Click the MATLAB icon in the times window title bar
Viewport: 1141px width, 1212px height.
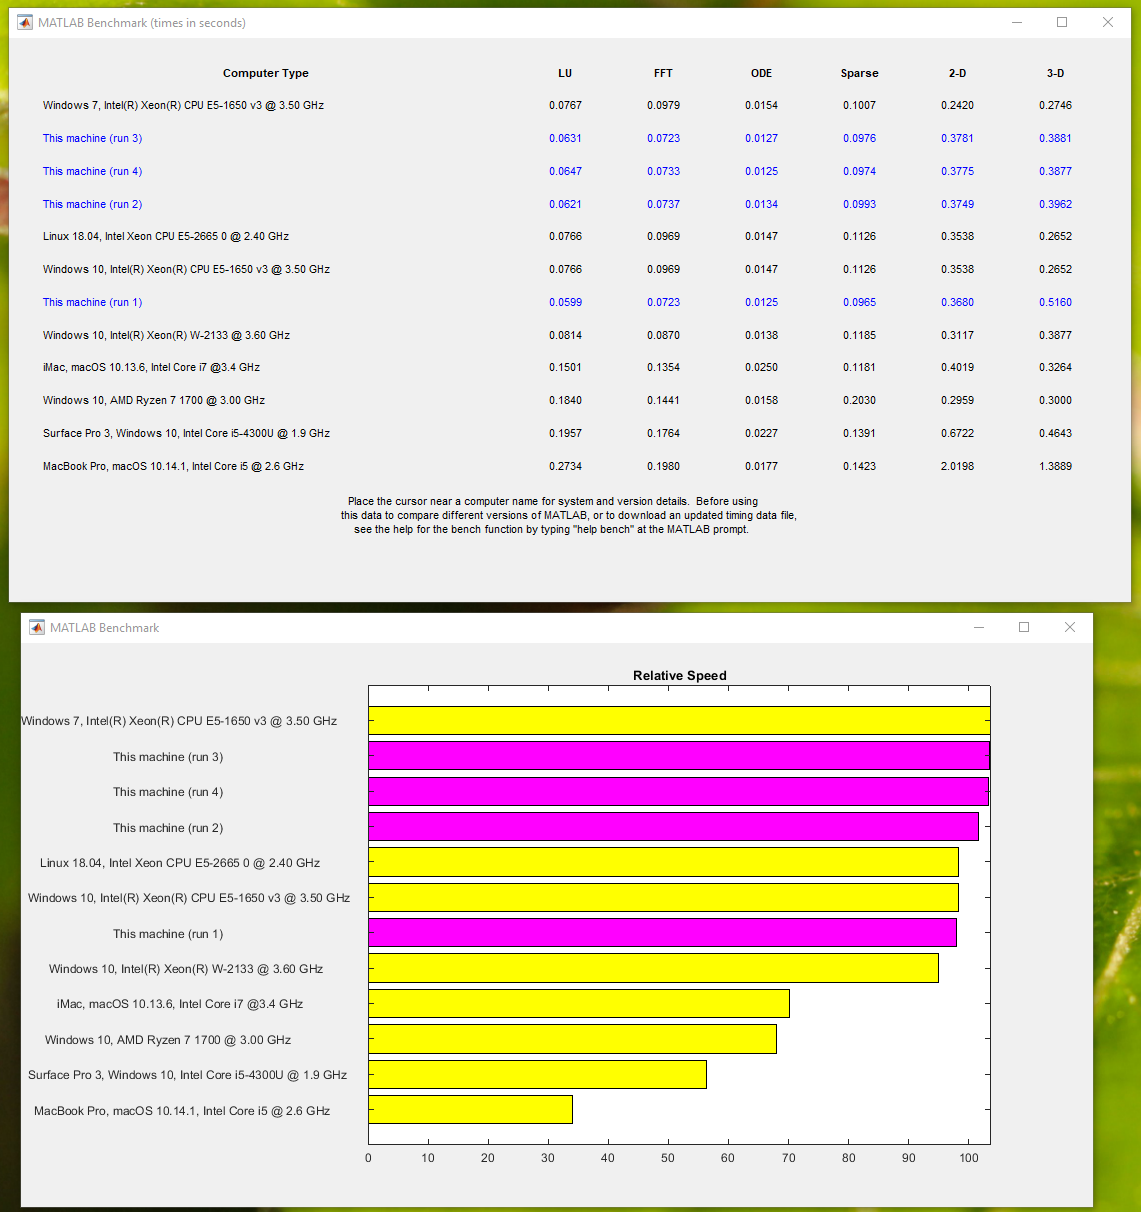pos(25,22)
